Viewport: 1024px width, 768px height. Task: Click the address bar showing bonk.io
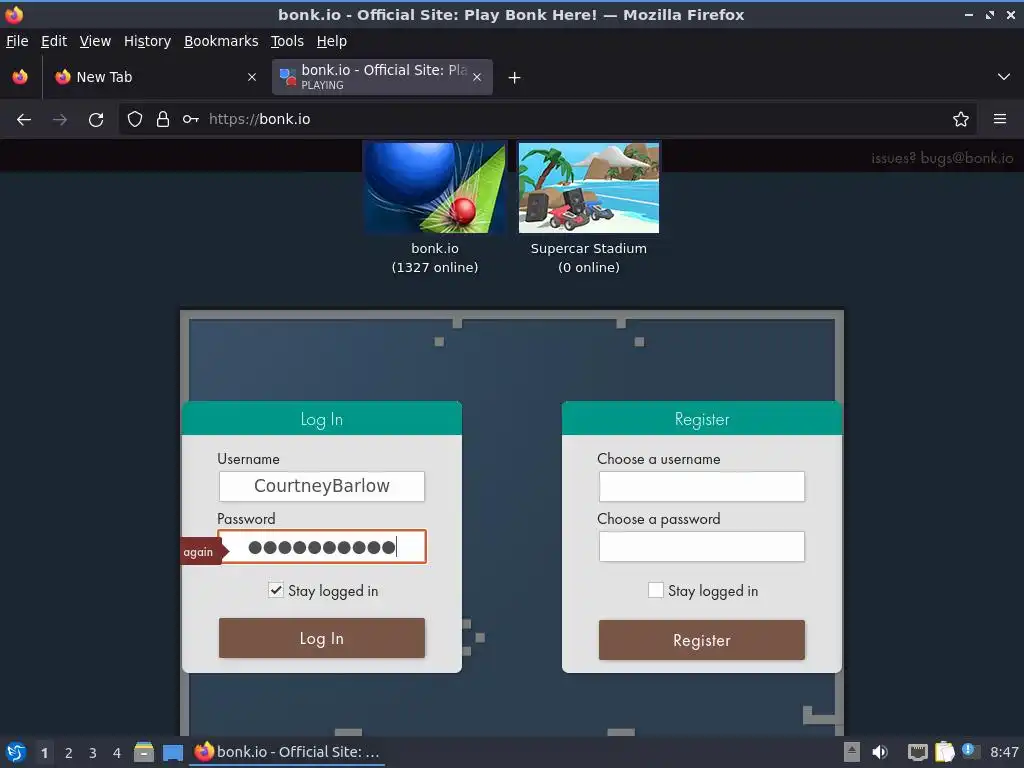point(547,119)
